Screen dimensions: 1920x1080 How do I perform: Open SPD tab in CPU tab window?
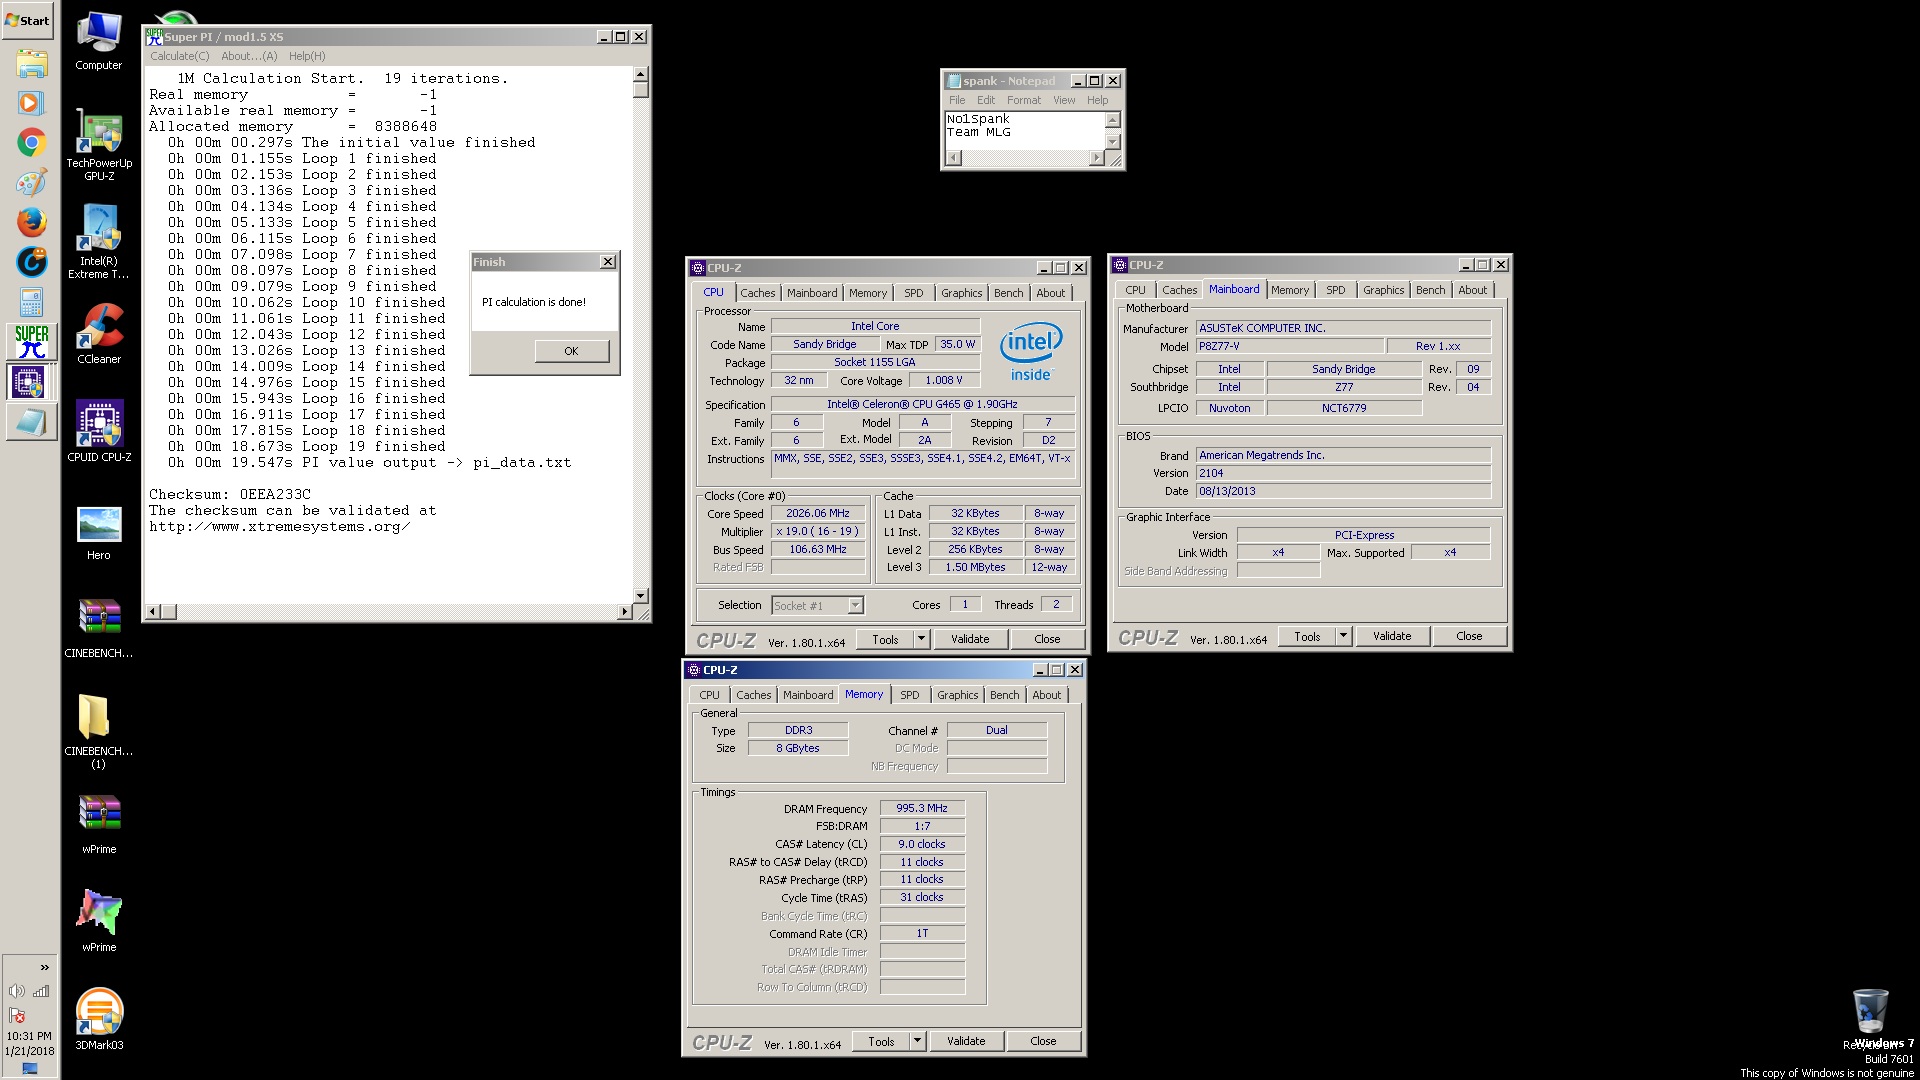coord(914,293)
